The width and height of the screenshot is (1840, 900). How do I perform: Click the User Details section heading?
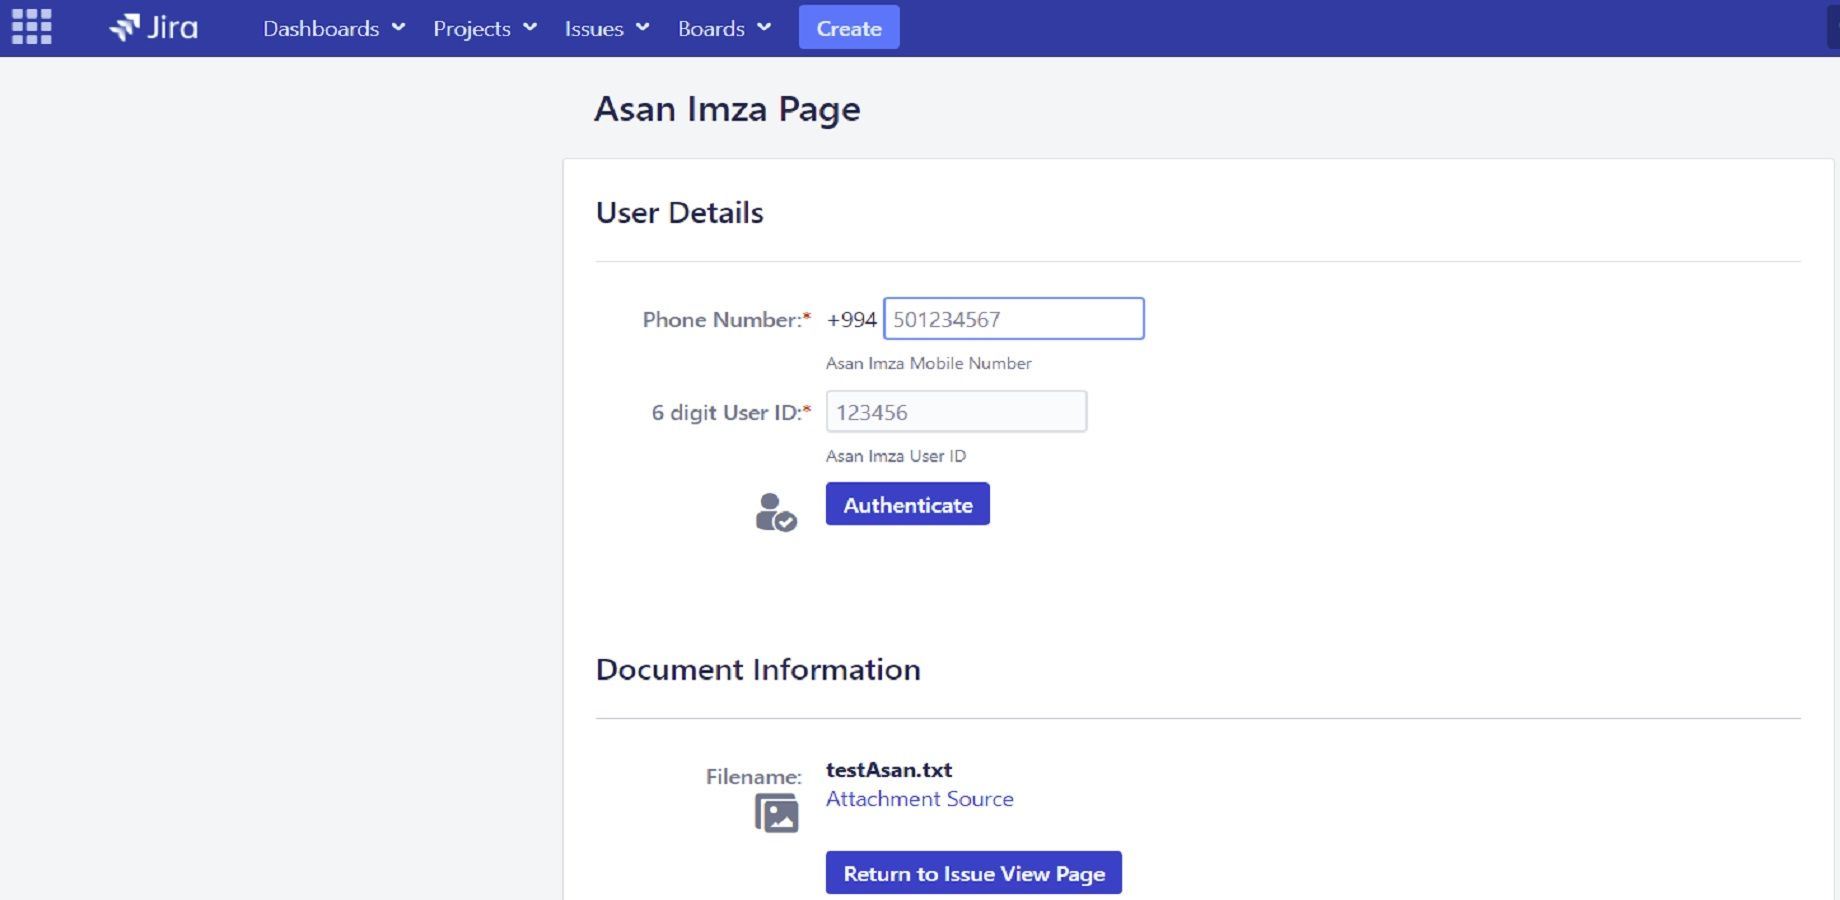(680, 213)
